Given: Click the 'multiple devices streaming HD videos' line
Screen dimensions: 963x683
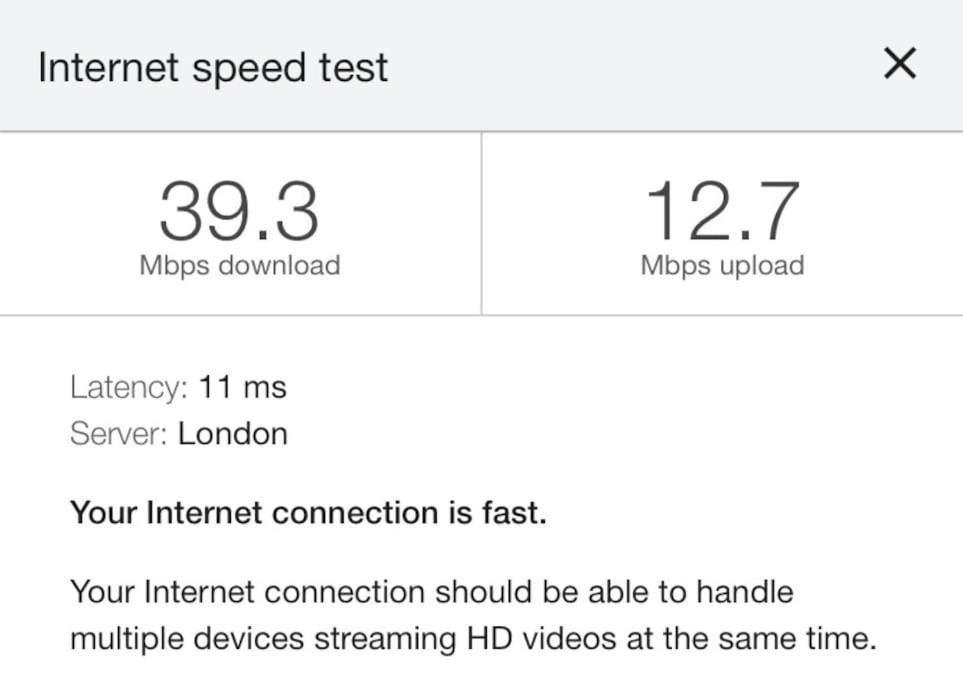Looking at the screenshot, I should tap(473, 639).
